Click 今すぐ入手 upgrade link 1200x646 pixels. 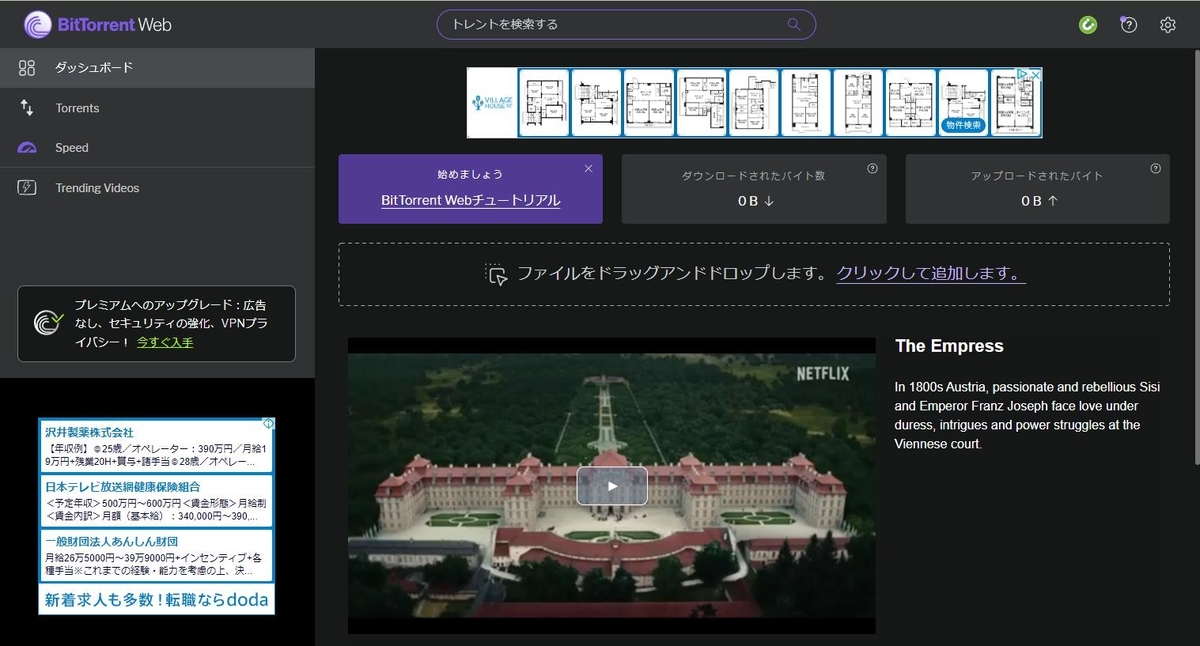coord(165,342)
